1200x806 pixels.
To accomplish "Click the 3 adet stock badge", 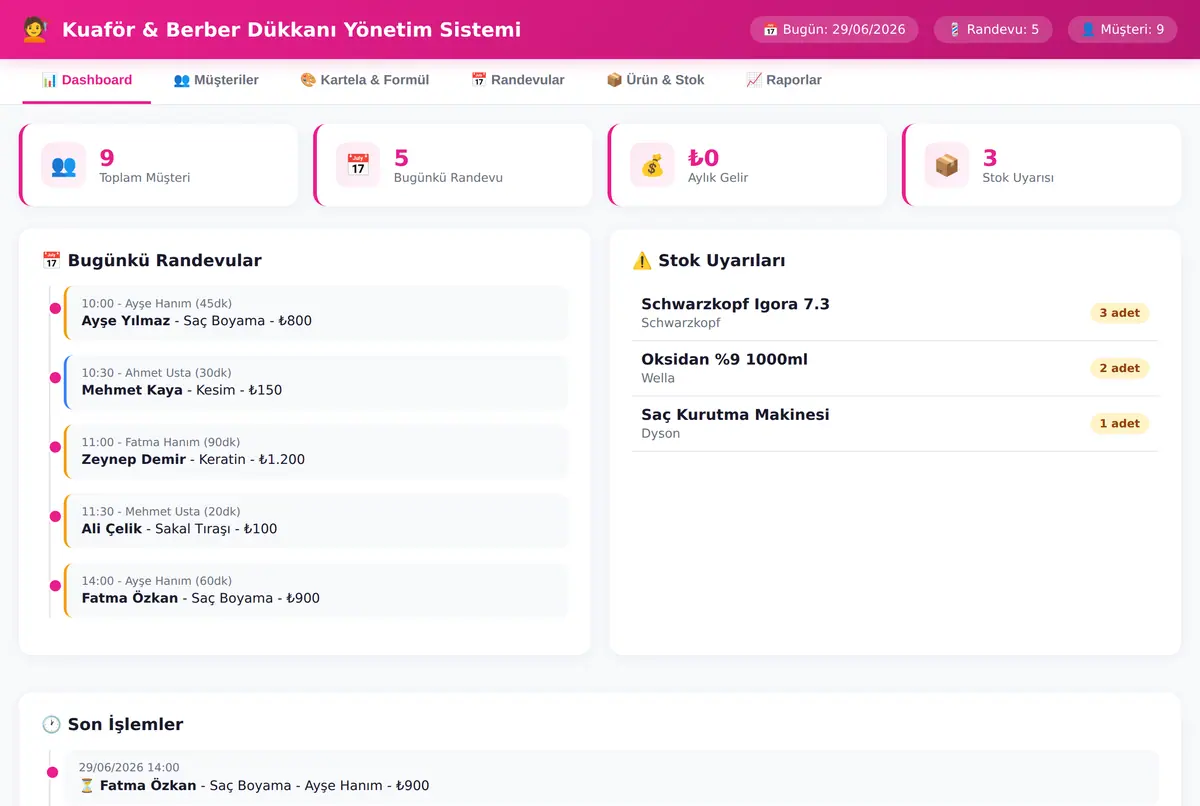I will click(1120, 313).
